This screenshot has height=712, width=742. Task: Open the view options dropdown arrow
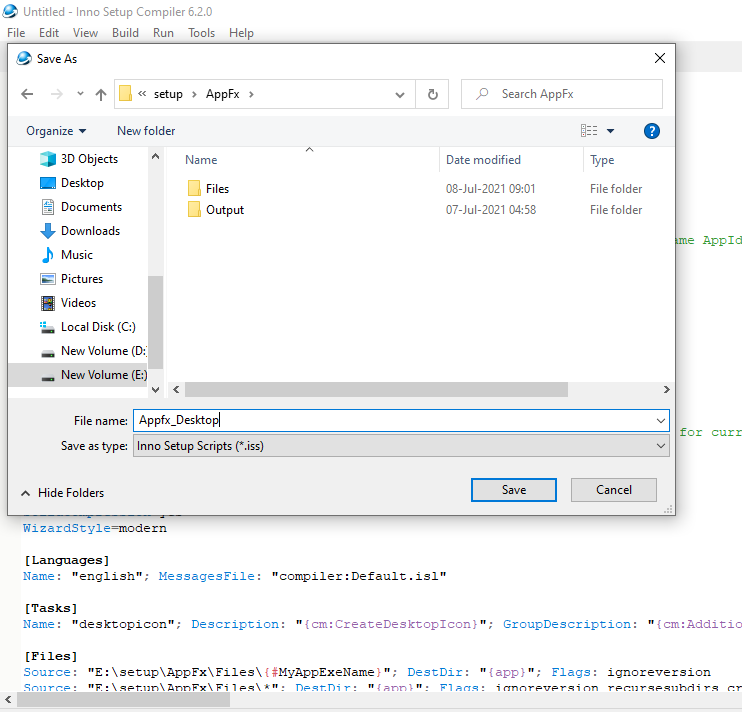click(610, 131)
